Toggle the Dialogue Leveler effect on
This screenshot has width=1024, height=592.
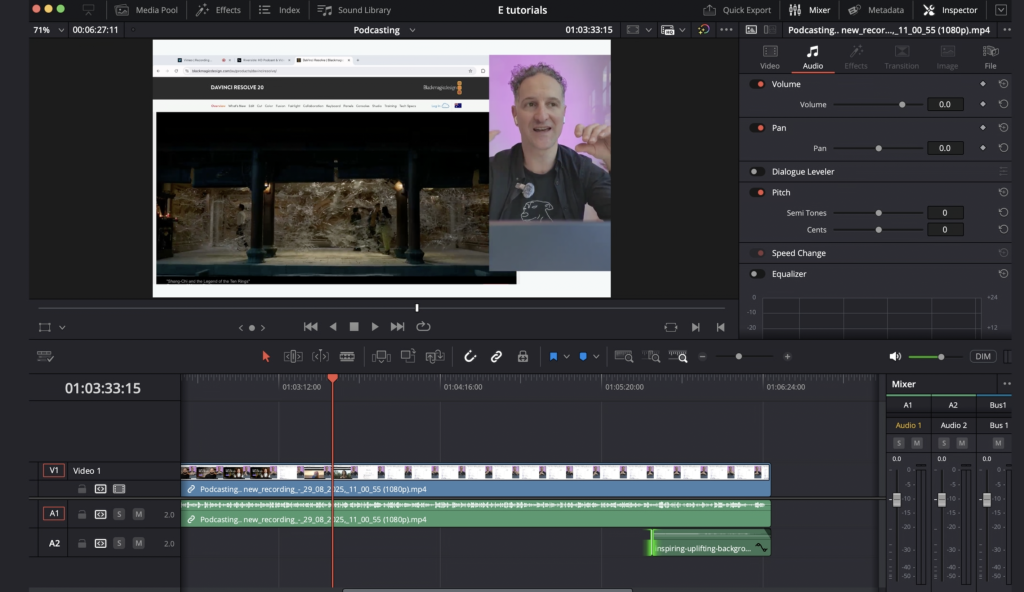pyautogui.click(x=757, y=171)
